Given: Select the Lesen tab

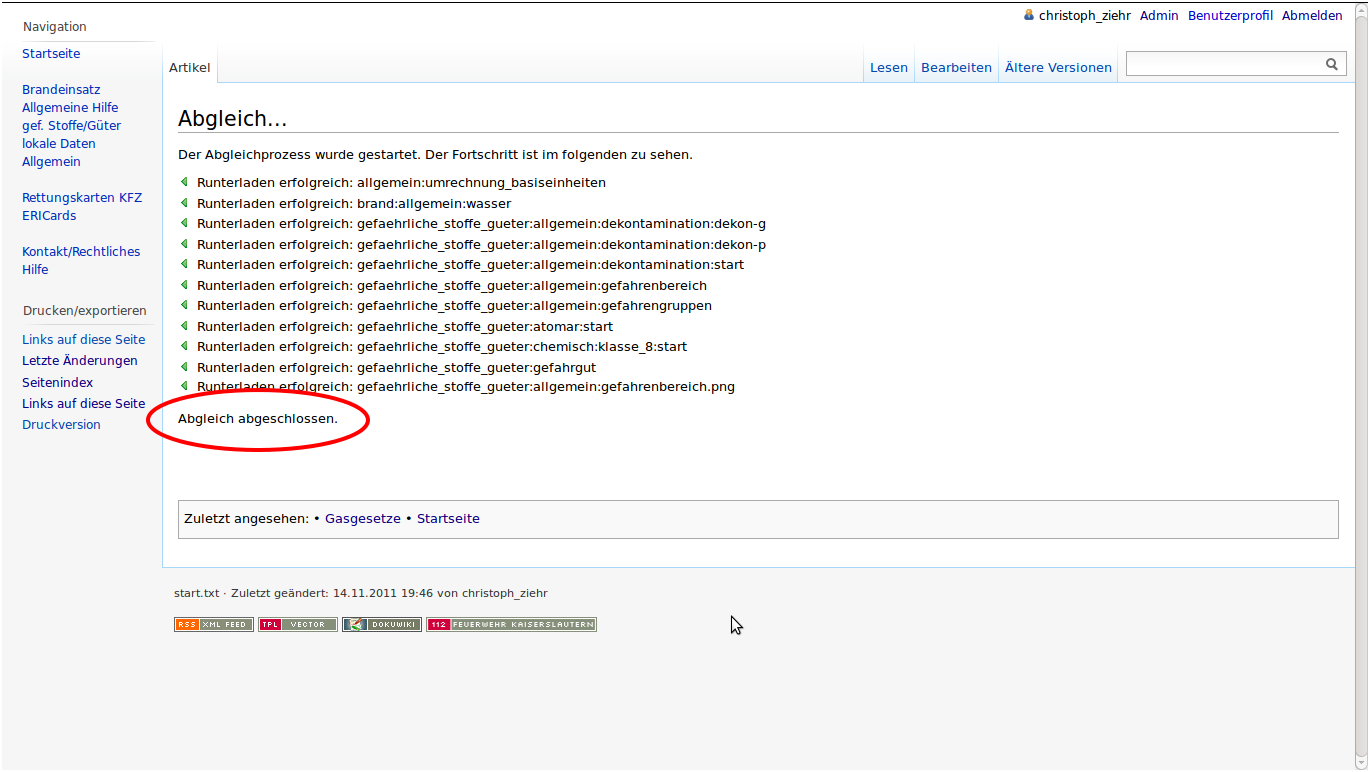Looking at the screenshot, I should point(888,68).
